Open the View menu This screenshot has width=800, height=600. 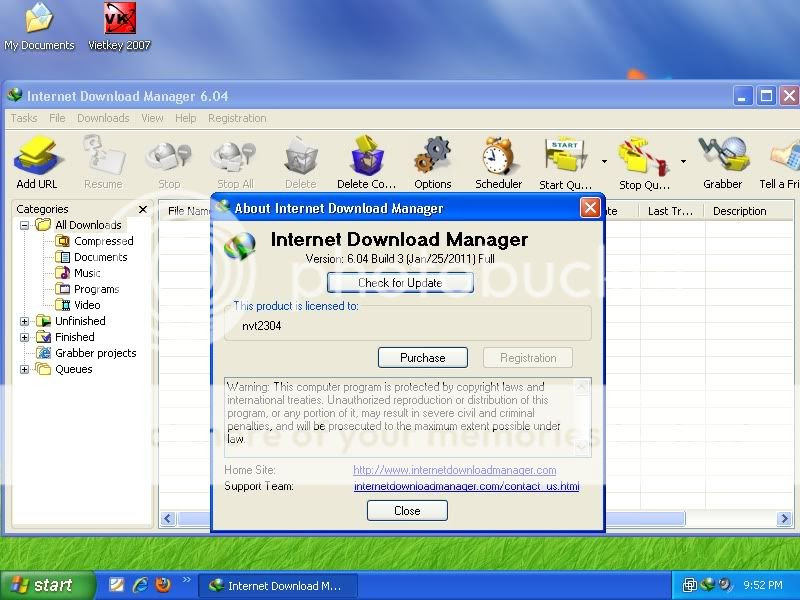(x=152, y=118)
